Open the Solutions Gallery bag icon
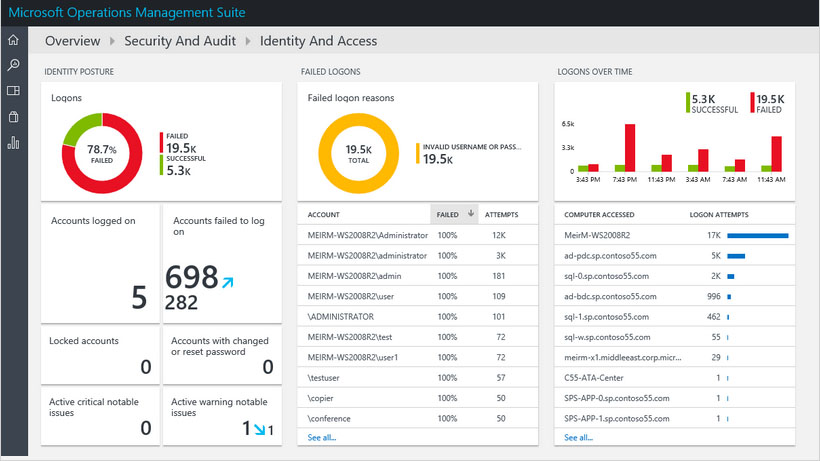This screenshot has height=461, width=820. tap(13, 117)
